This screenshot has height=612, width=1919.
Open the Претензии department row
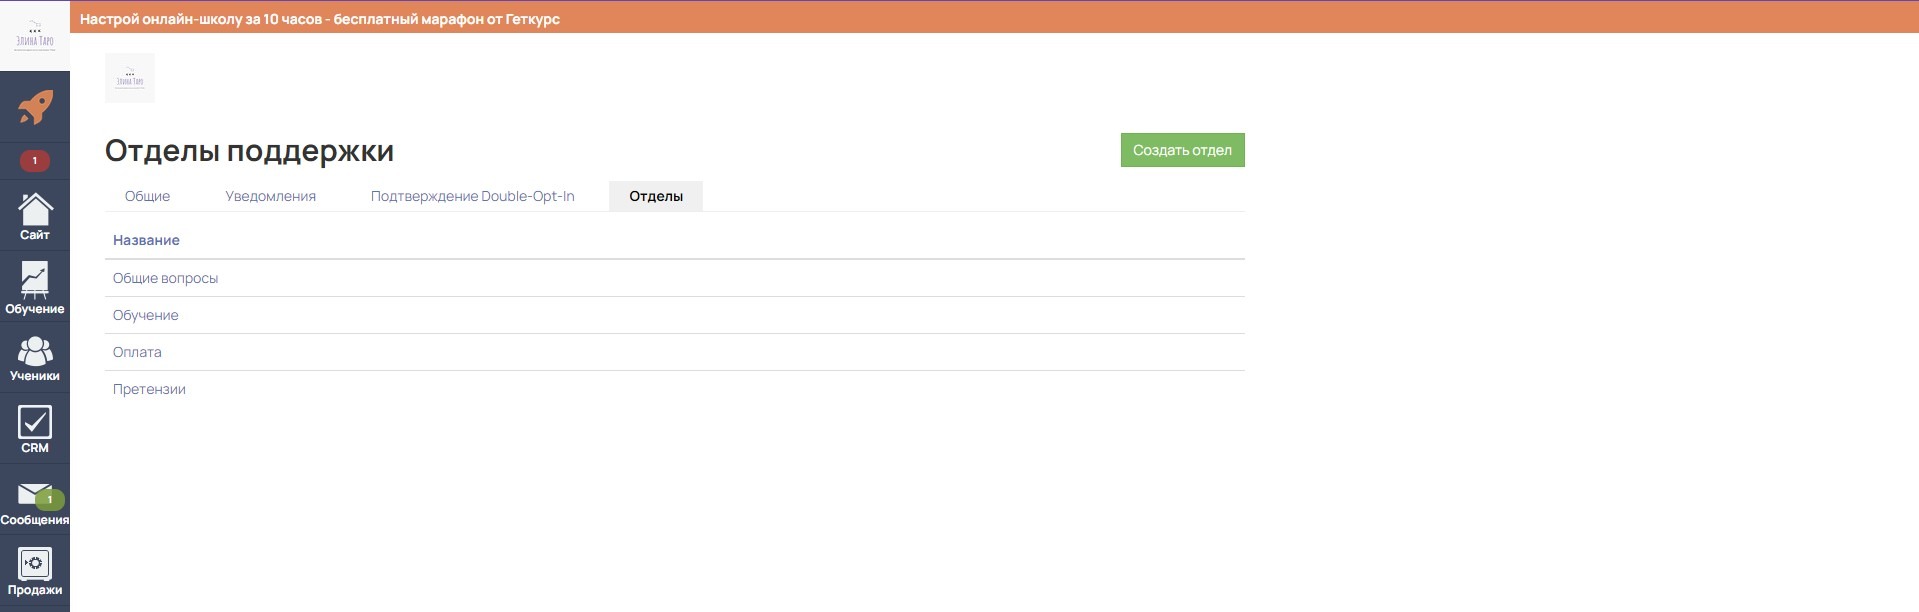coord(675,389)
